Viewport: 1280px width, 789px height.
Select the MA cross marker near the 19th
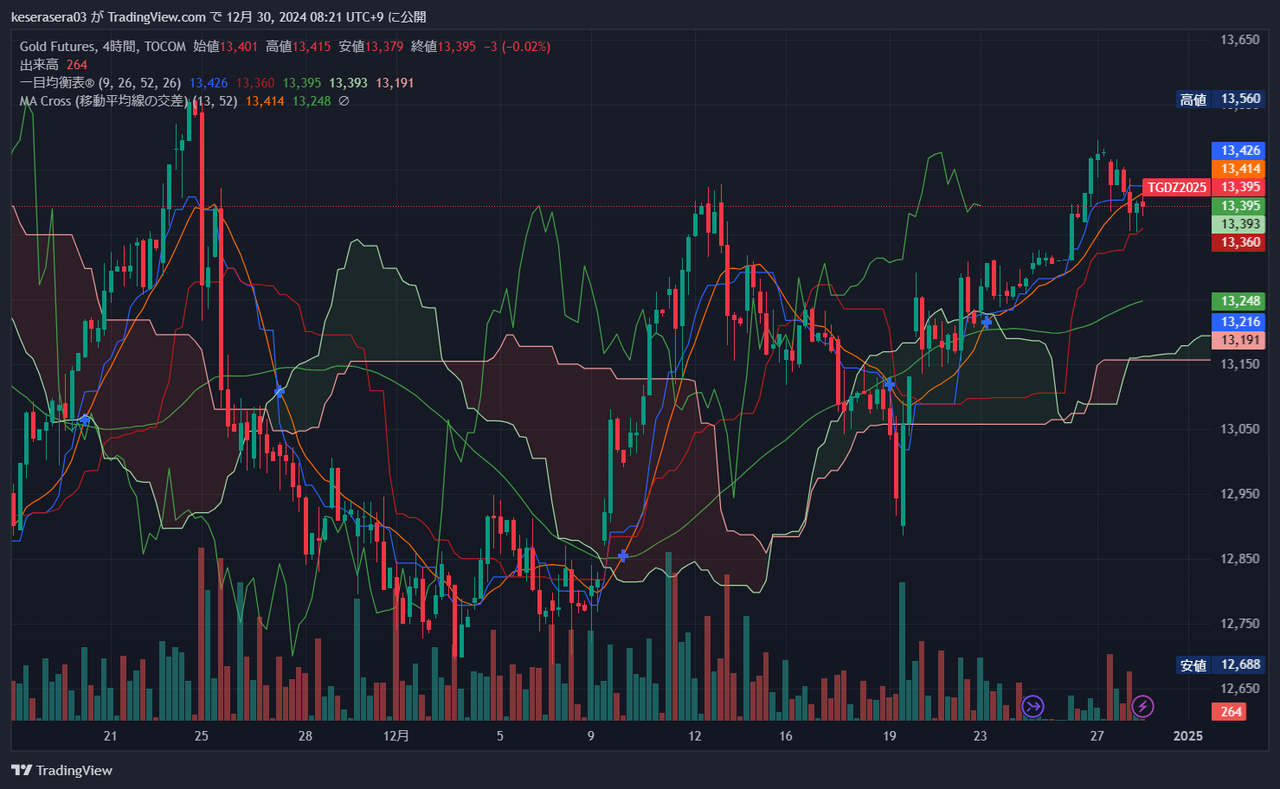click(x=888, y=384)
